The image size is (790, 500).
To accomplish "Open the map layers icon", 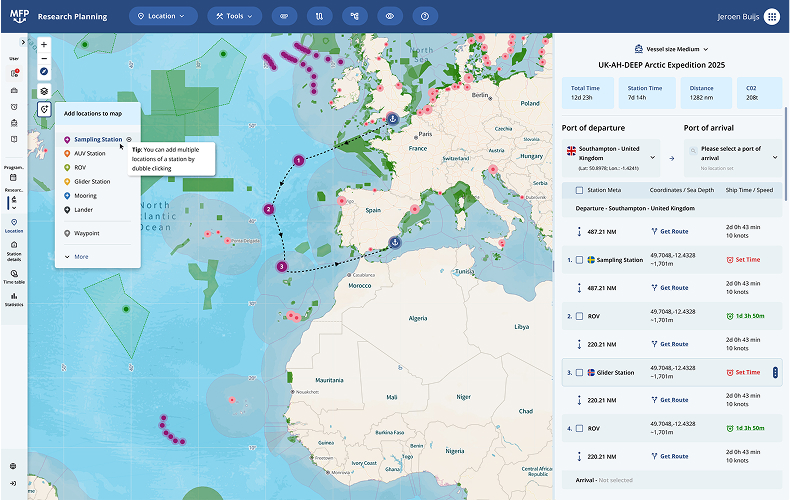I will tap(44, 89).
